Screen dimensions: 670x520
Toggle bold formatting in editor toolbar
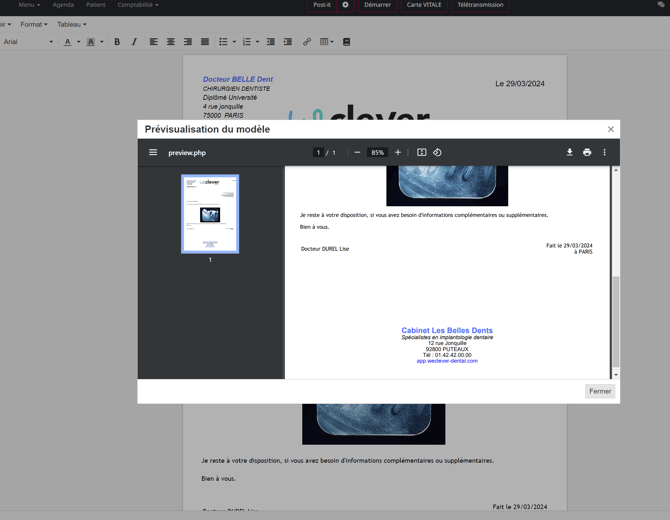(117, 42)
